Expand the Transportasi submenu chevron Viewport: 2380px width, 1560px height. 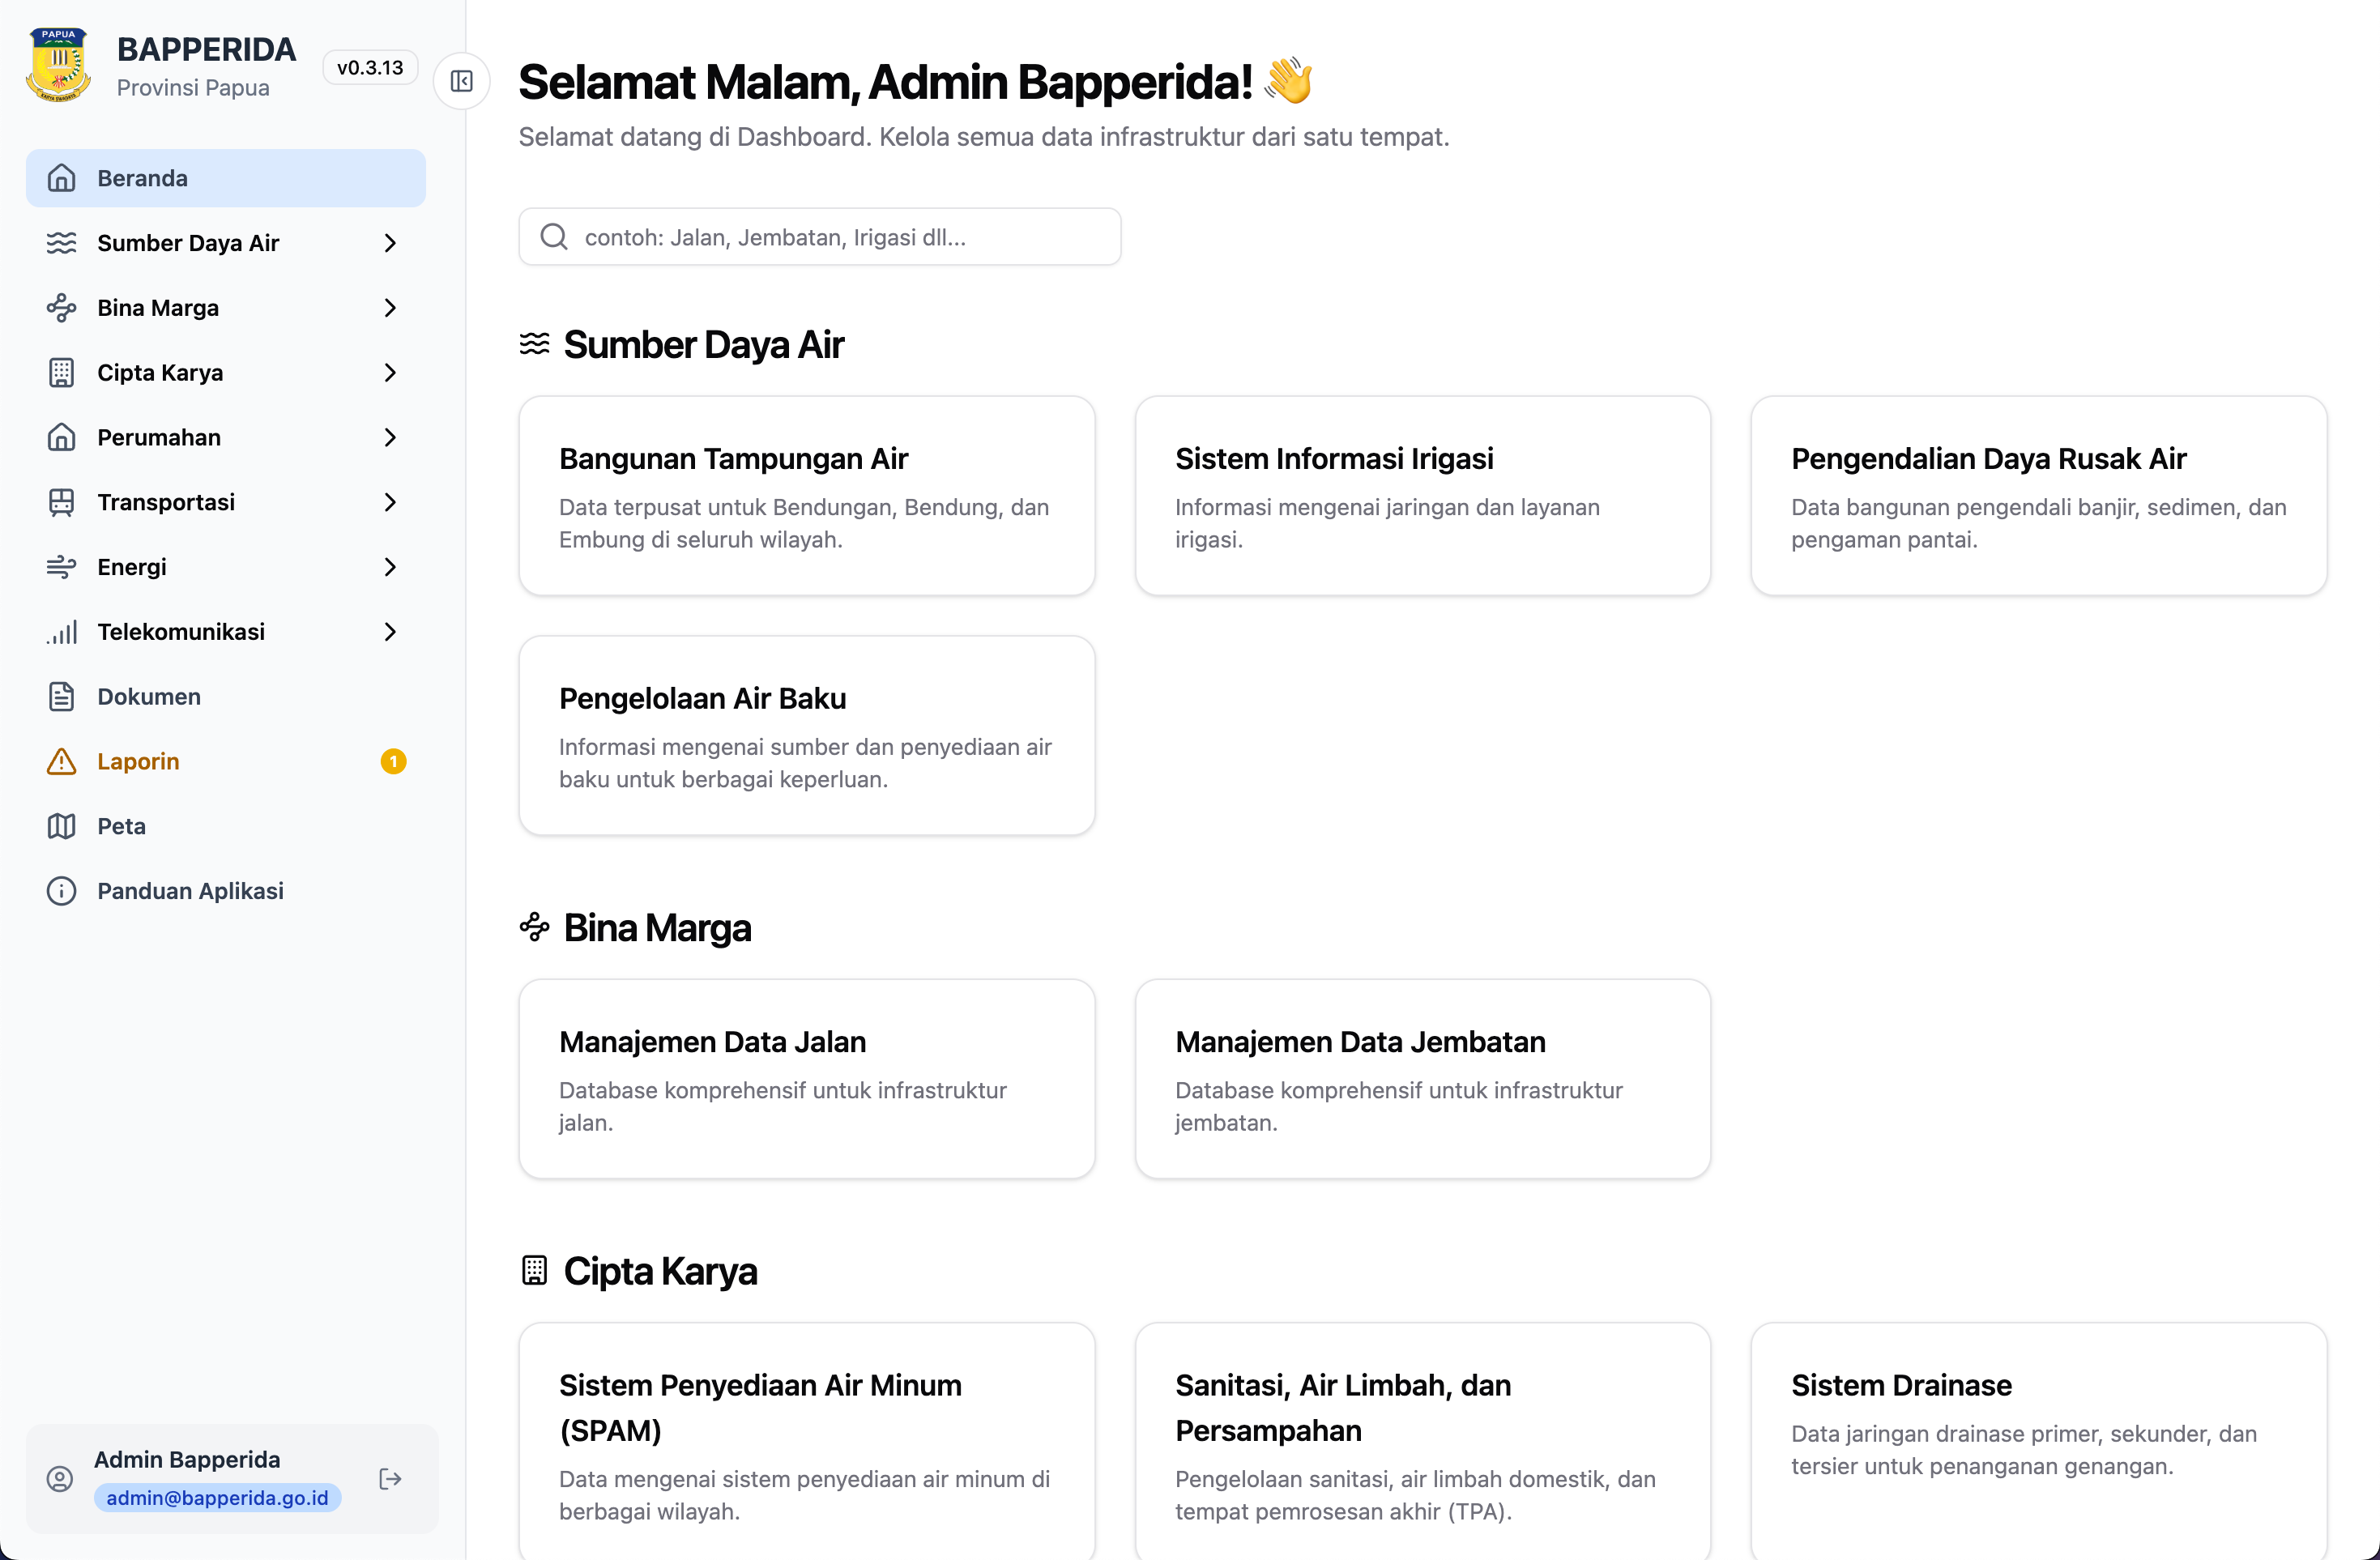[390, 502]
